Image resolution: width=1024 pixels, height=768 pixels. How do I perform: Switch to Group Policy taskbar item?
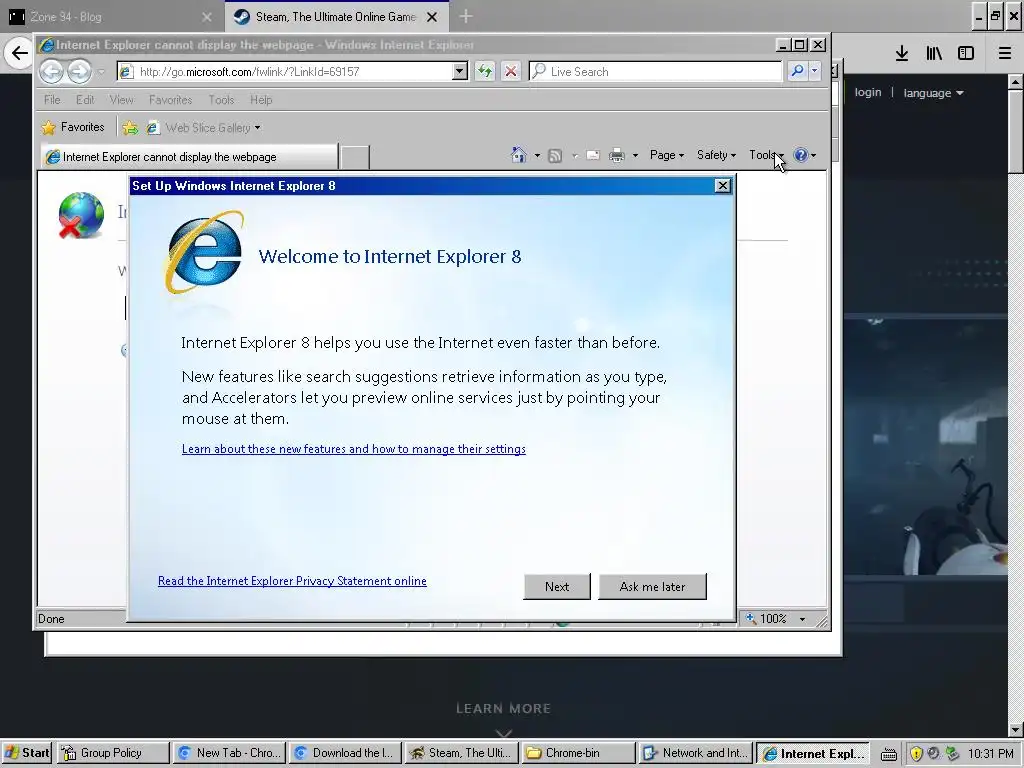pos(113,753)
